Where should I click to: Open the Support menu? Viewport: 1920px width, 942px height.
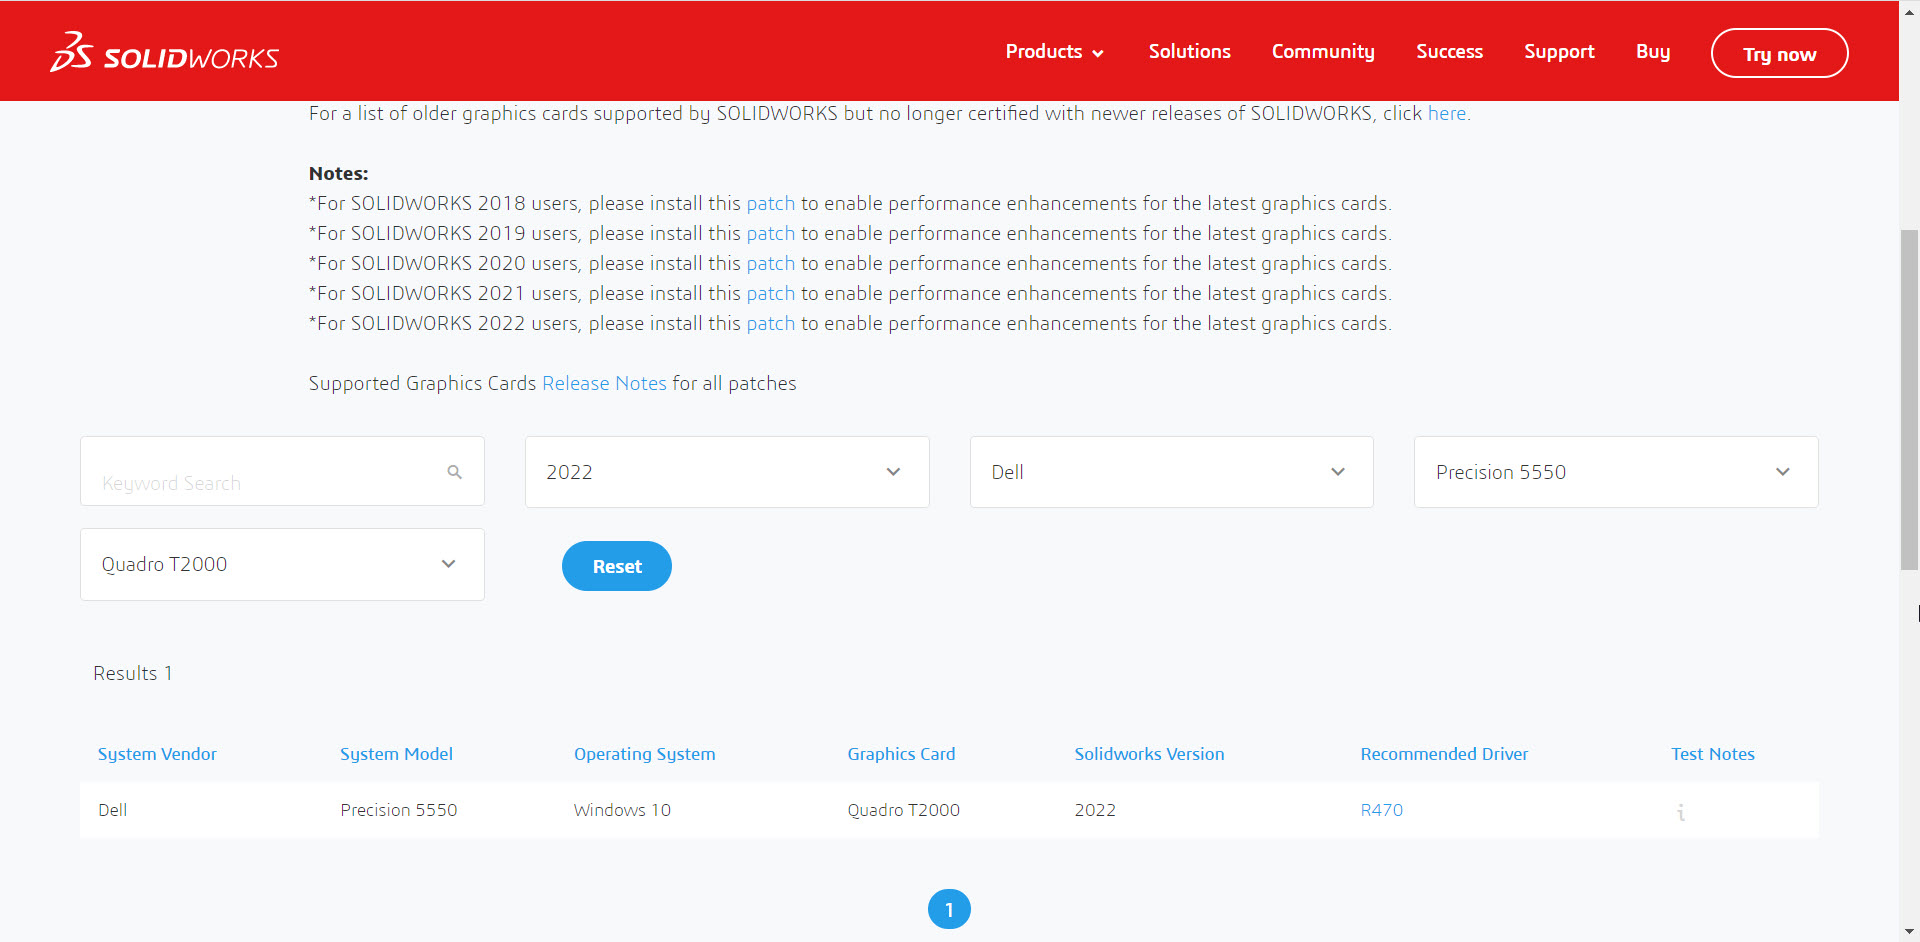pyautogui.click(x=1559, y=51)
